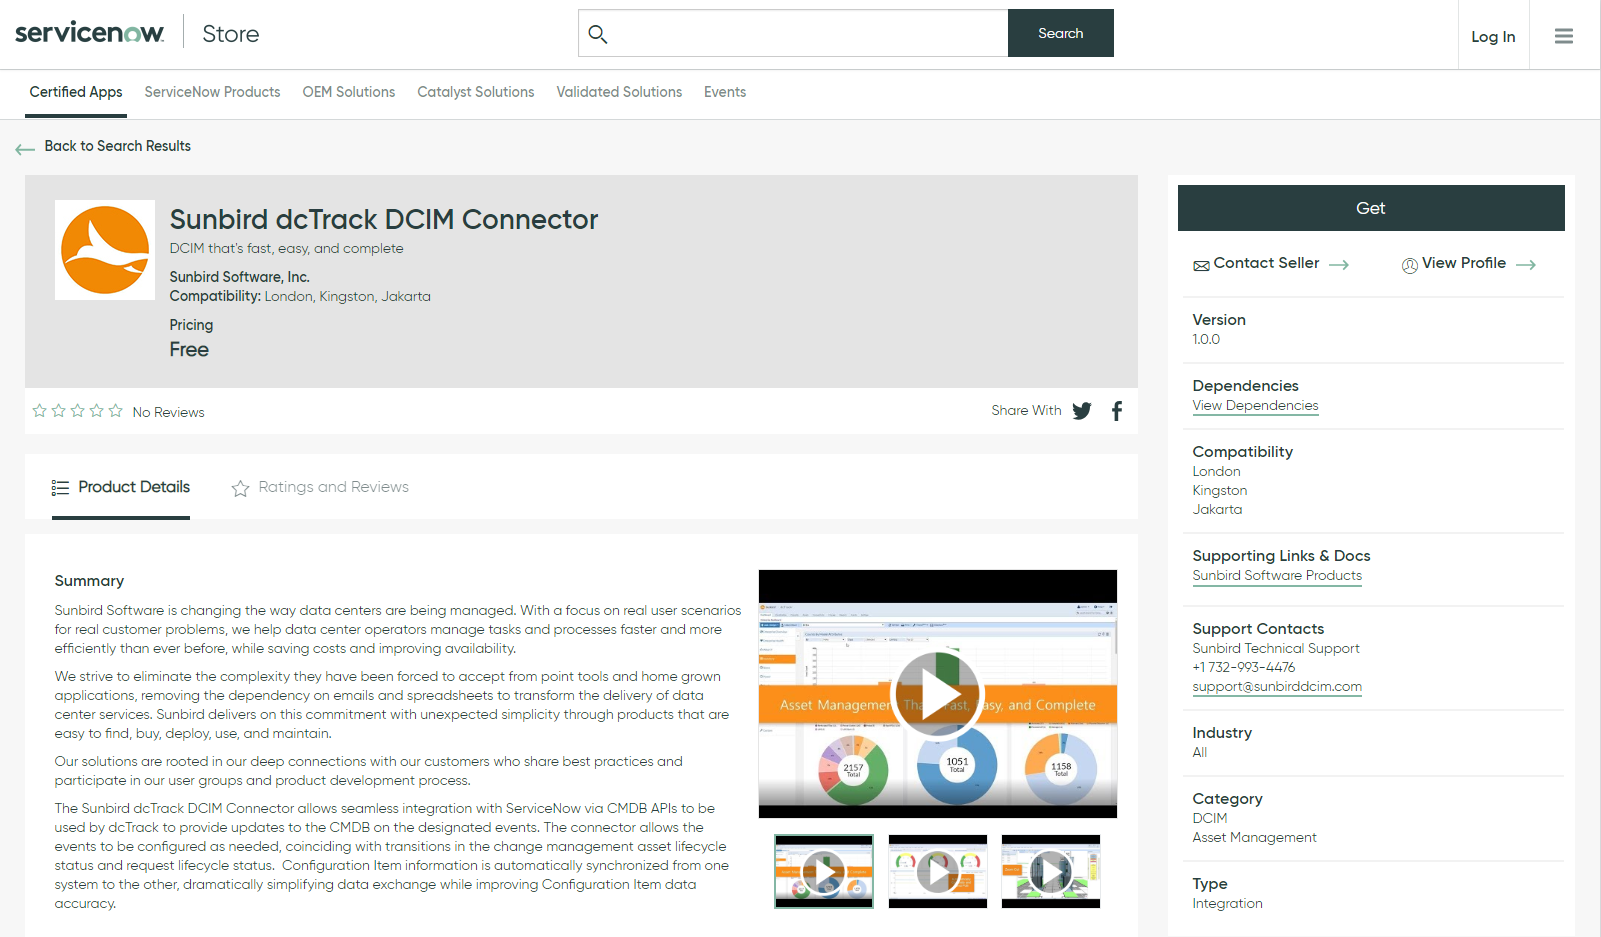Click the Free pricing text
The image size is (1601, 937).
pyautogui.click(x=189, y=349)
